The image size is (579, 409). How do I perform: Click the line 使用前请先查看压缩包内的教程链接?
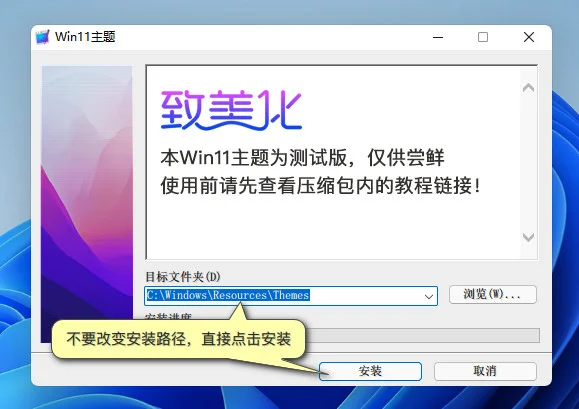321,185
